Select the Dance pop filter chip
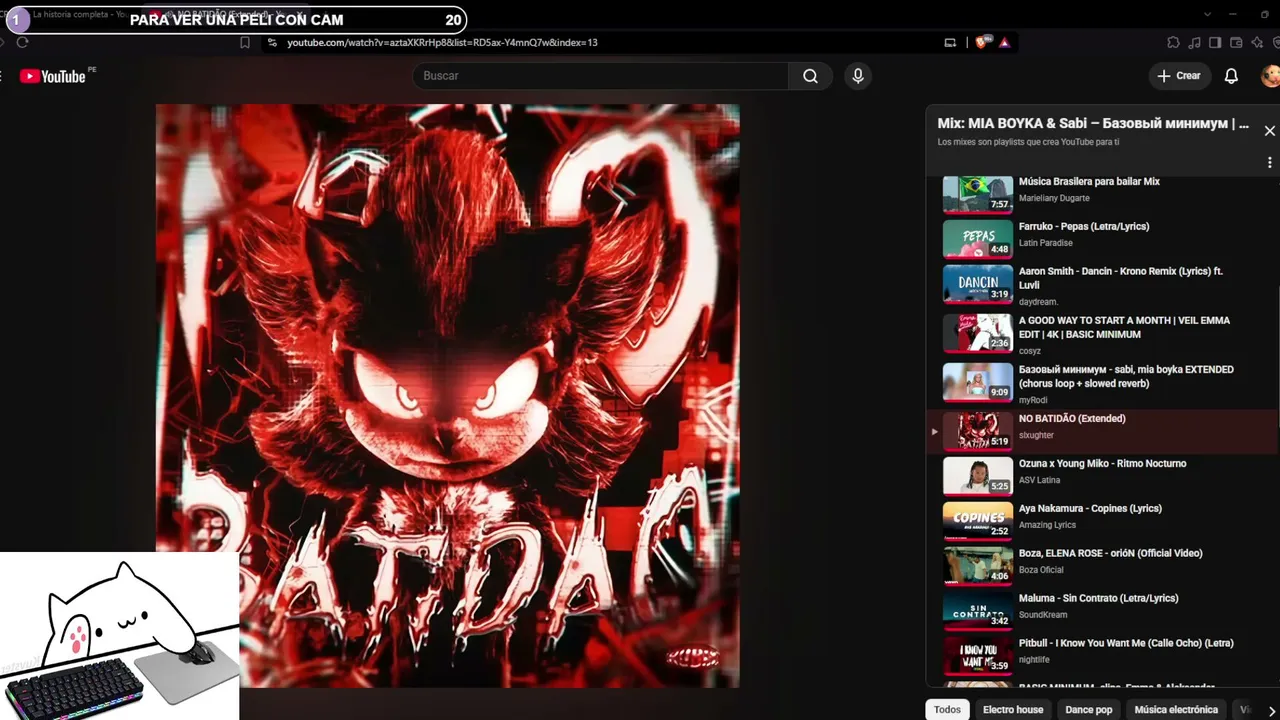Viewport: 1280px width, 720px height. [x=1089, y=710]
